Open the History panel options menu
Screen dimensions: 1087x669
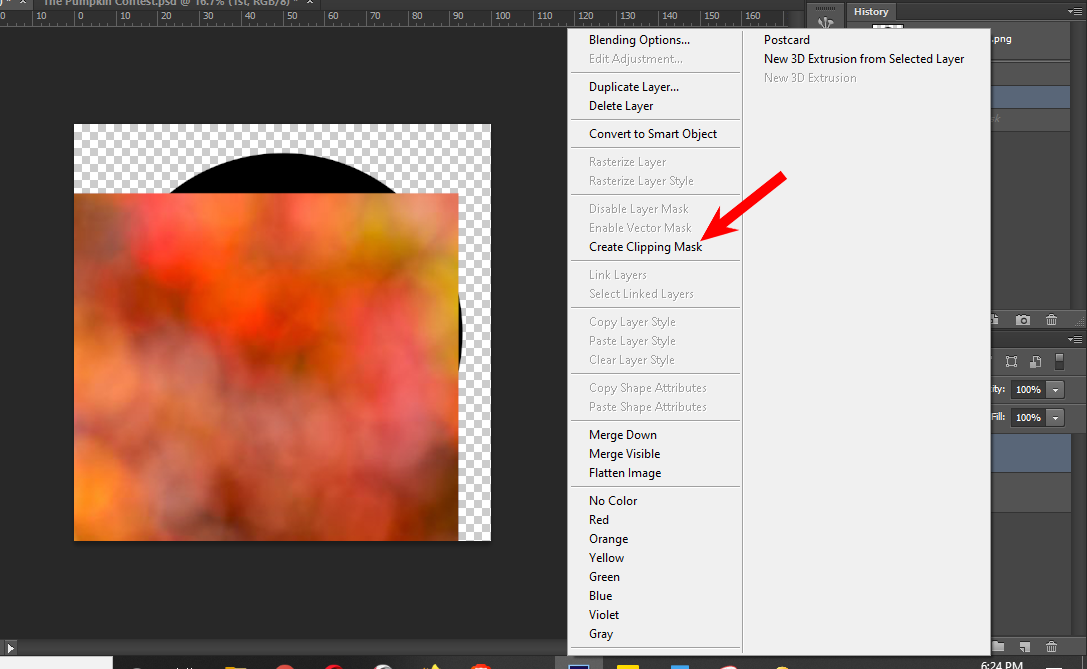coord(1075,12)
